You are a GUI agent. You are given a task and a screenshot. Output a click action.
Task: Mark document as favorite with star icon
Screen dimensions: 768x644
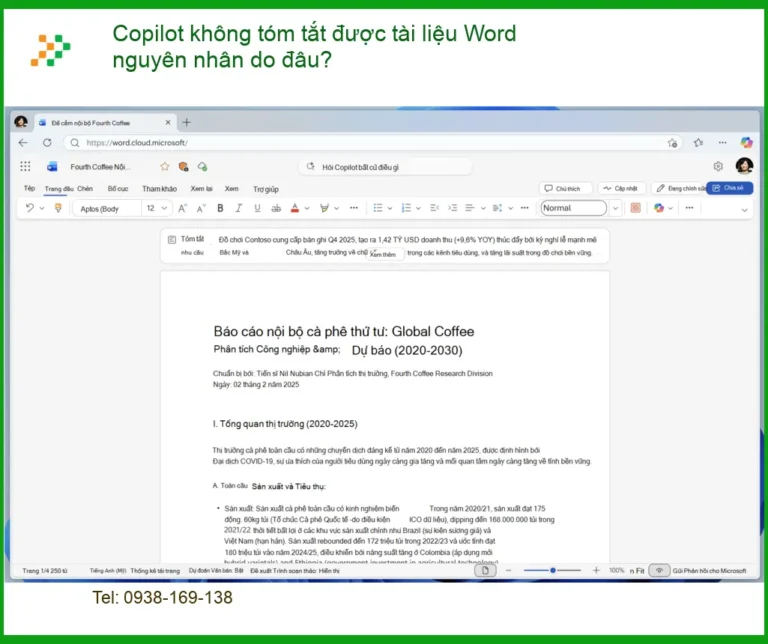[x=165, y=167]
